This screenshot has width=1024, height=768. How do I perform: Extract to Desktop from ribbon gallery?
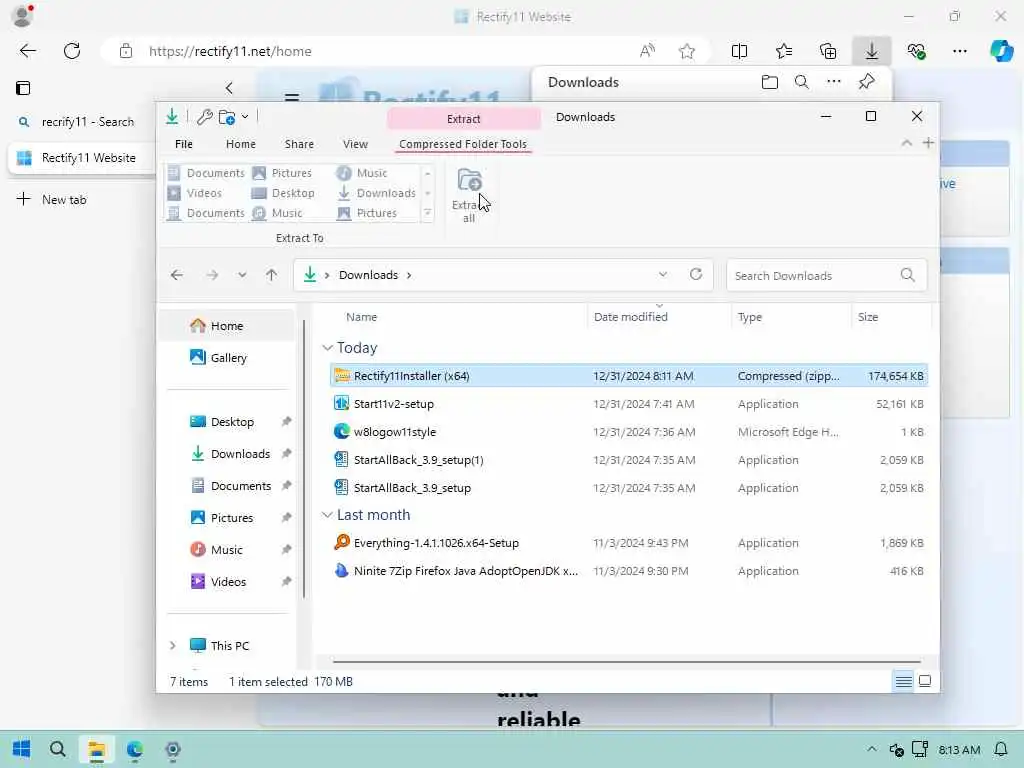tap(285, 193)
